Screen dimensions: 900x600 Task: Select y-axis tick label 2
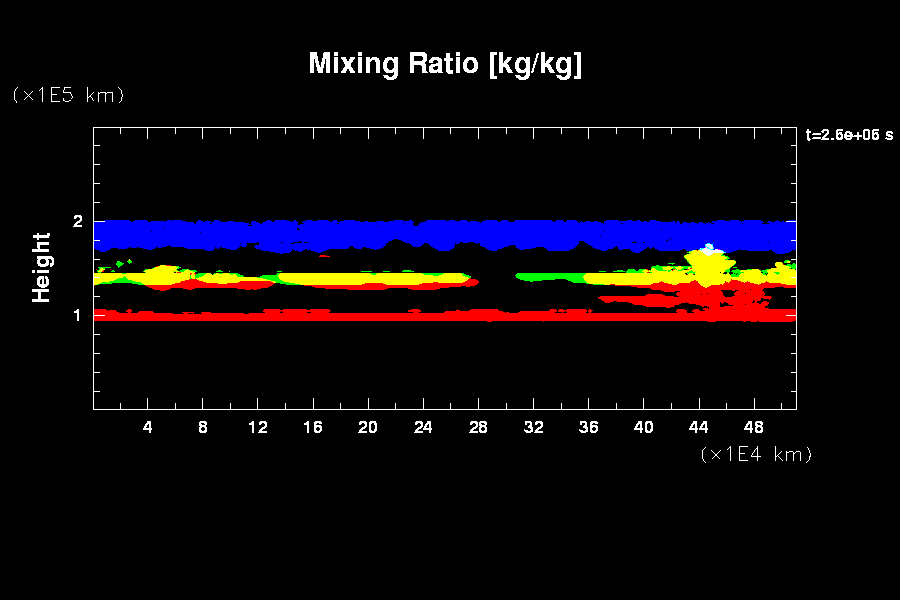[x=78, y=221]
